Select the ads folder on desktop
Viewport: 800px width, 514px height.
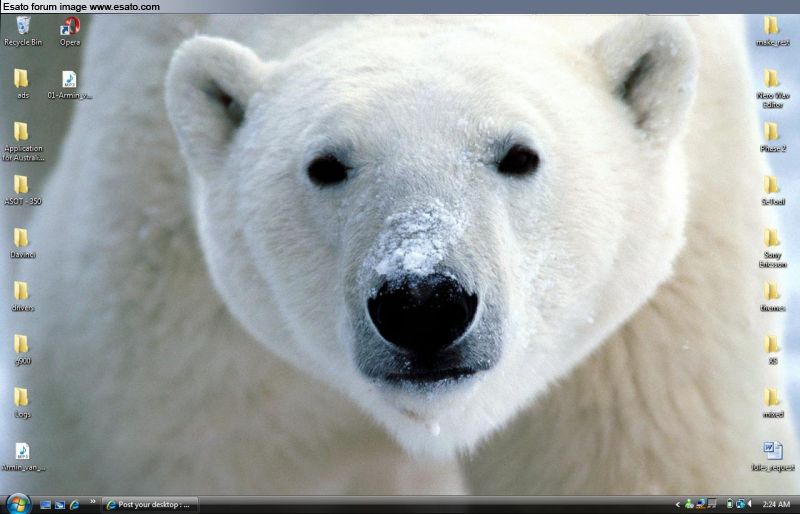(21, 84)
